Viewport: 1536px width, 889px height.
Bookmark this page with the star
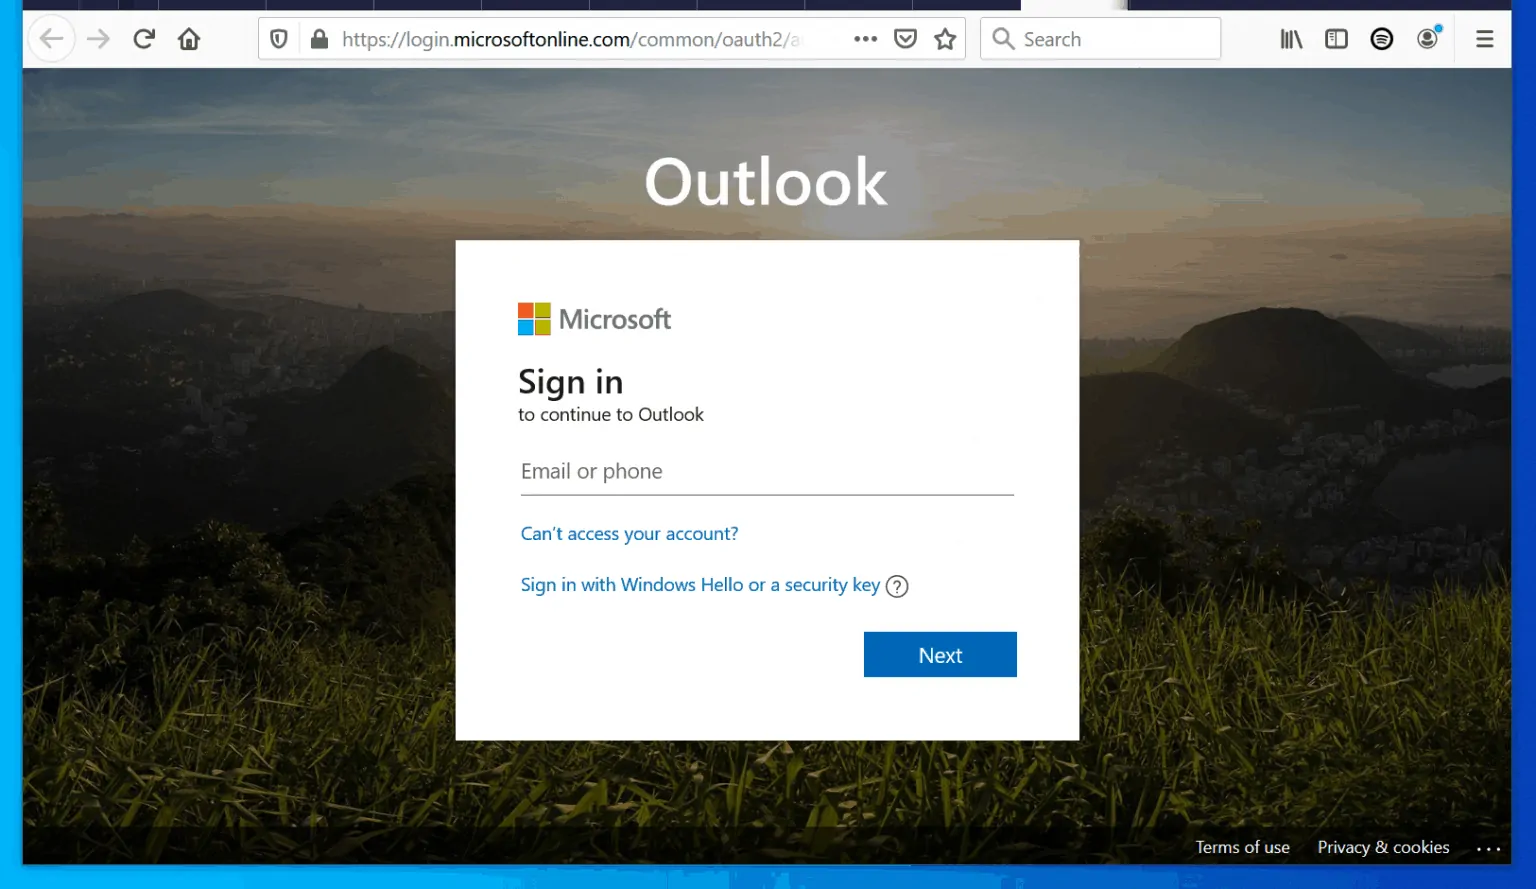[x=944, y=38]
